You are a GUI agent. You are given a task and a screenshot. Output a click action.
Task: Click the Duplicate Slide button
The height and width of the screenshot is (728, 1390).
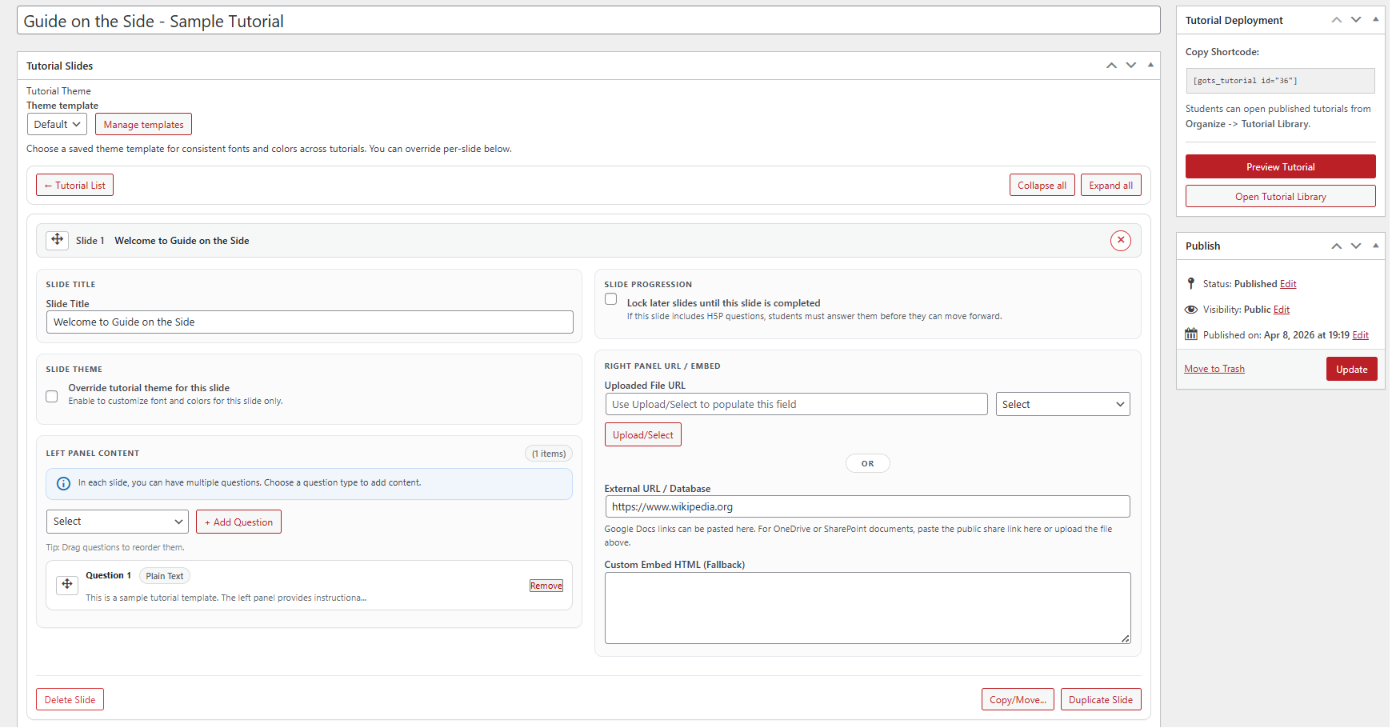pos(1101,700)
